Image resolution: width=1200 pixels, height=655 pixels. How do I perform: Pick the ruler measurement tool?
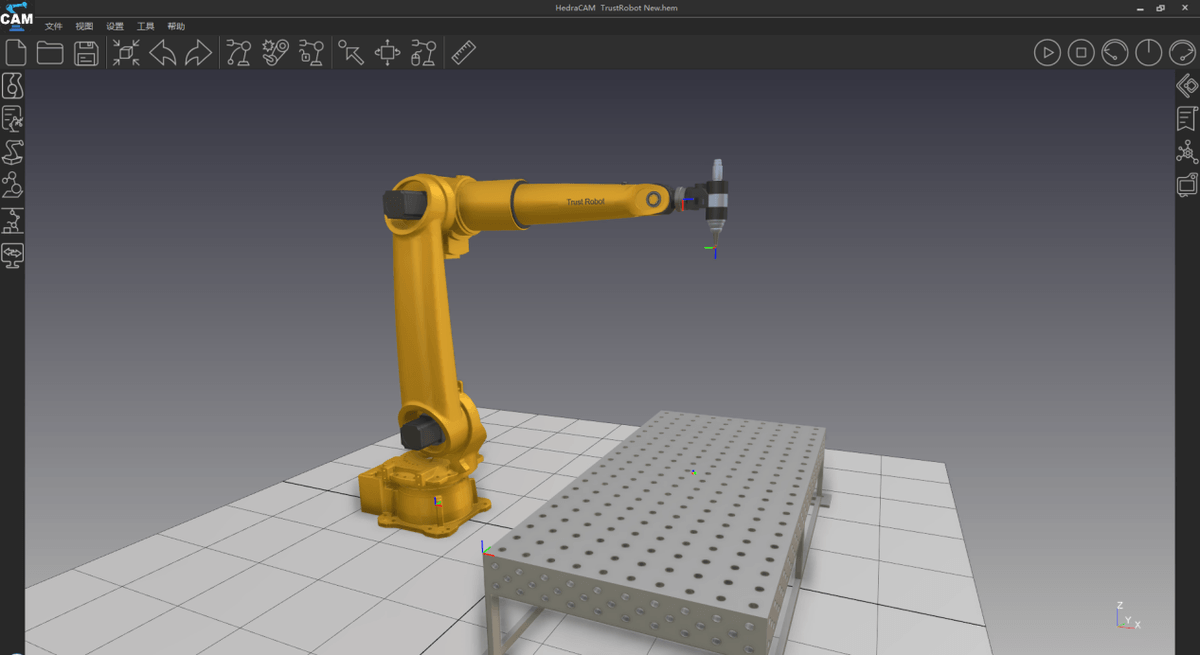(x=463, y=53)
